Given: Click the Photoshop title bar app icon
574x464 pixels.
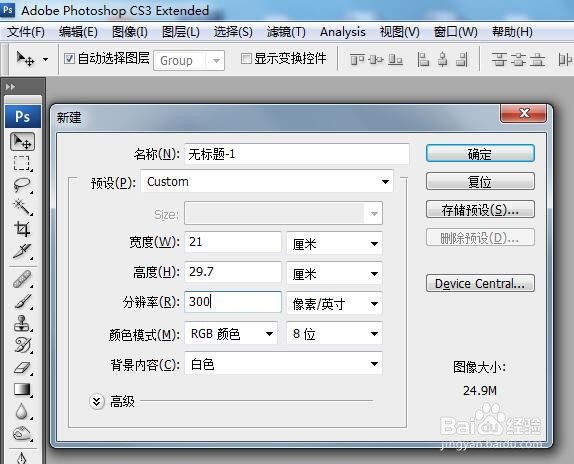Looking at the screenshot, I should pyautogui.click(x=8, y=10).
